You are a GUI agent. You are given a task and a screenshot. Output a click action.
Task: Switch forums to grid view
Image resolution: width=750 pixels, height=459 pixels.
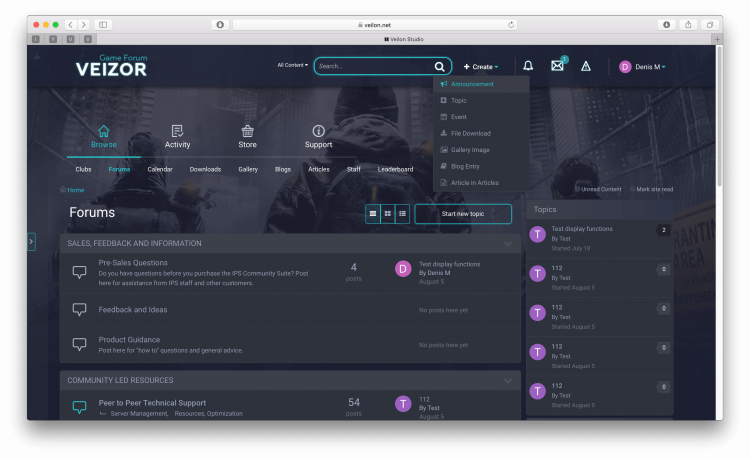(388, 213)
